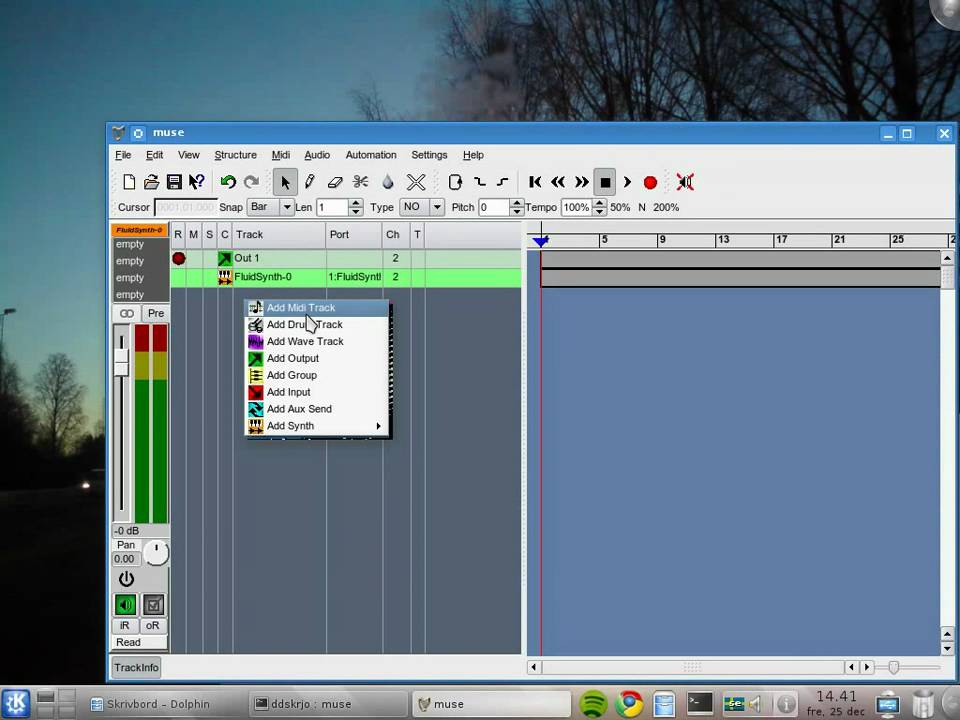Adjust the Pan knob in the mixer strip
This screenshot has height=720, width=960.
click(x=156, y=551)
